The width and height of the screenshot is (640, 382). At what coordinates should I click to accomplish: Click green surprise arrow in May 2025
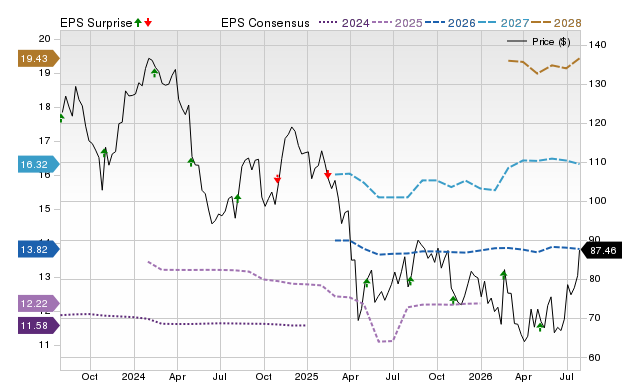pyautogui.click(x=367, y=282)
